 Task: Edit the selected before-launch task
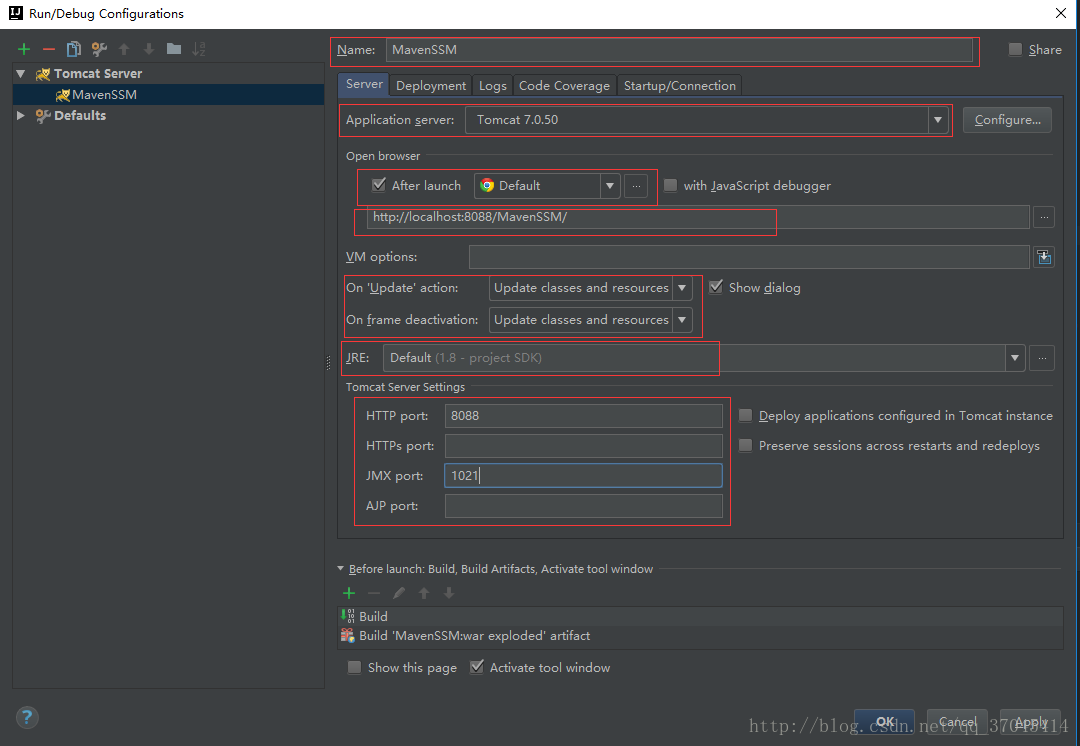[399, 593]
